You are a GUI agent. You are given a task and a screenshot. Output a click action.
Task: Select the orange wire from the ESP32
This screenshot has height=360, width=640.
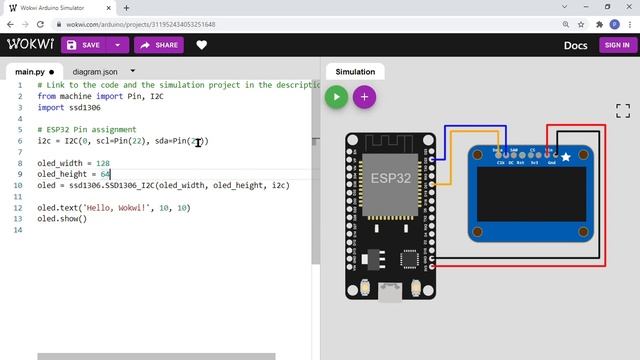pyautogui.click(x=451, y=159)
